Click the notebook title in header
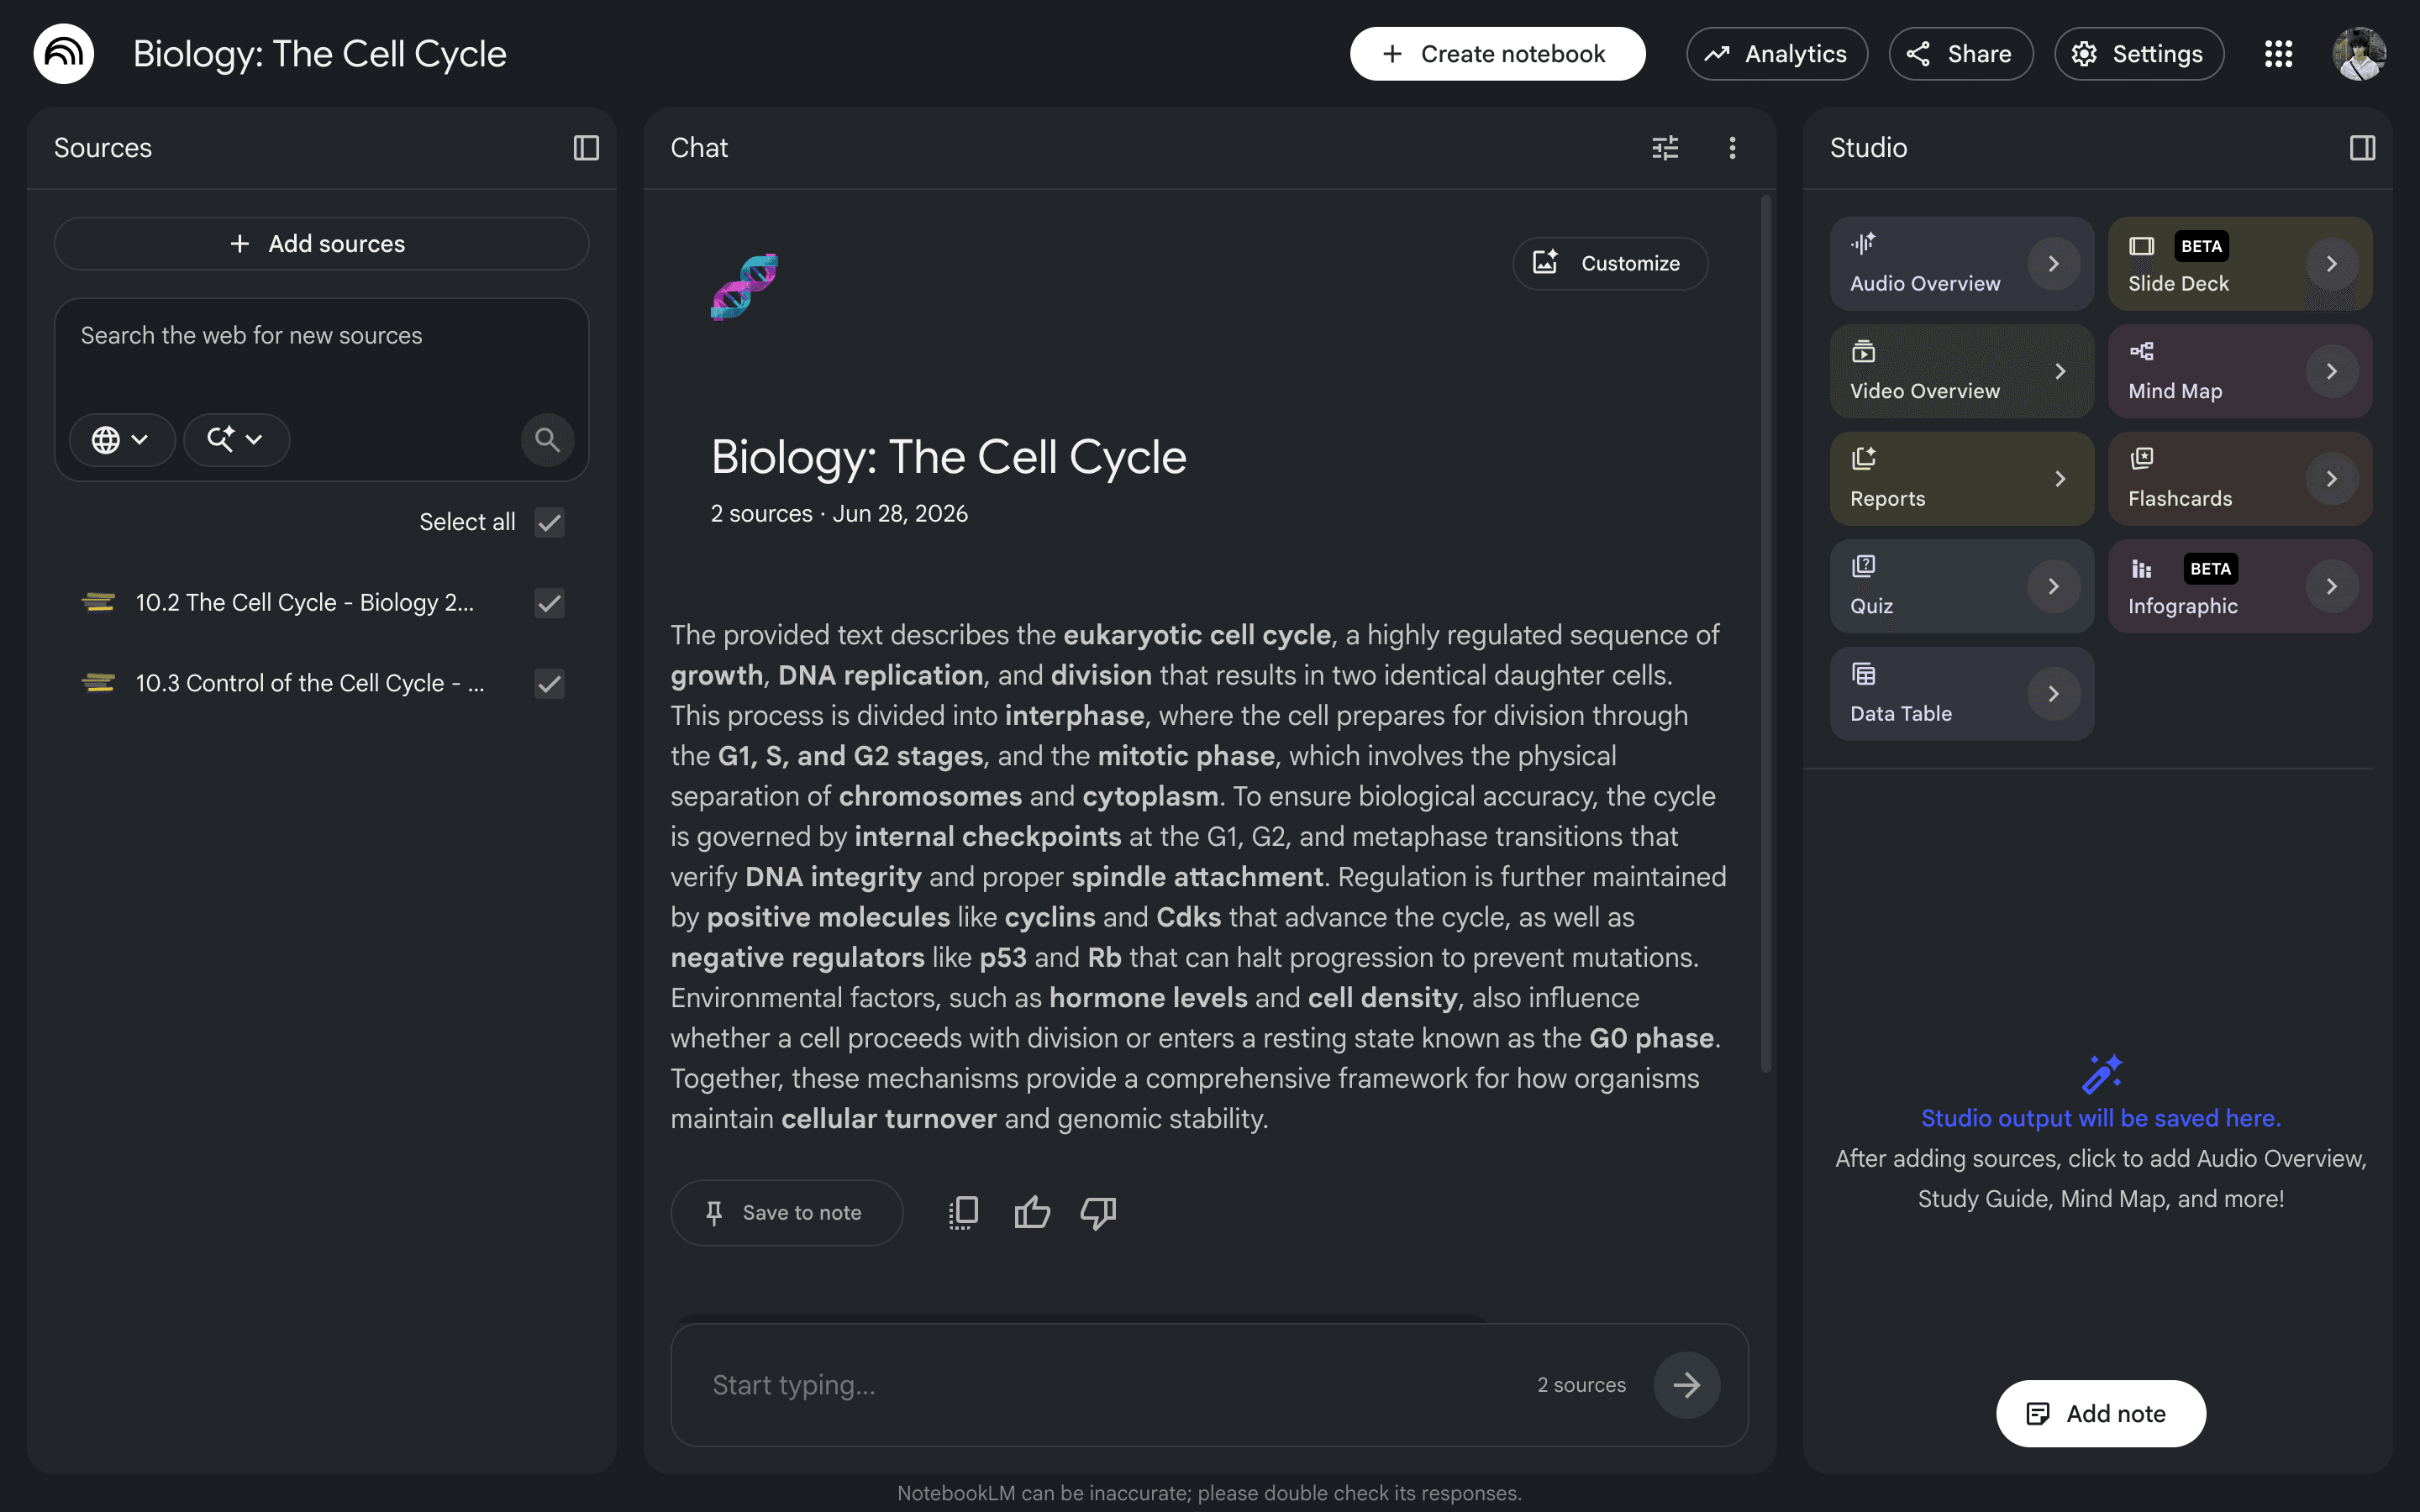This screenshot has height=1512, width=2420. [x=320, y=54]
